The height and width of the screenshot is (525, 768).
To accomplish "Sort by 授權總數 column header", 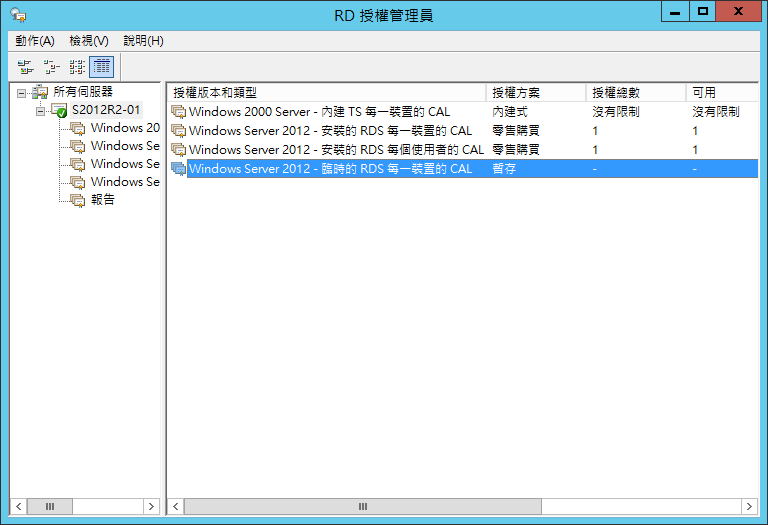I will coord(636,93).
